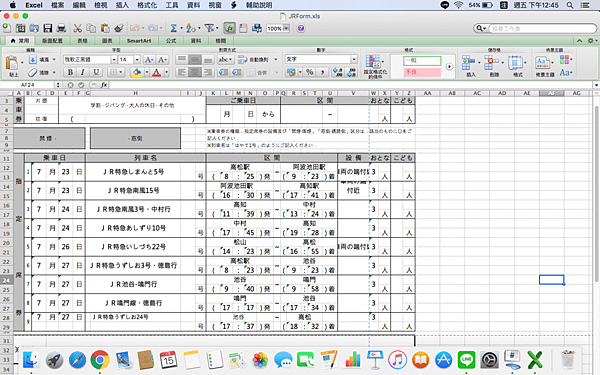
Task: Increase font size with larger A
Action: pos(149,59)
